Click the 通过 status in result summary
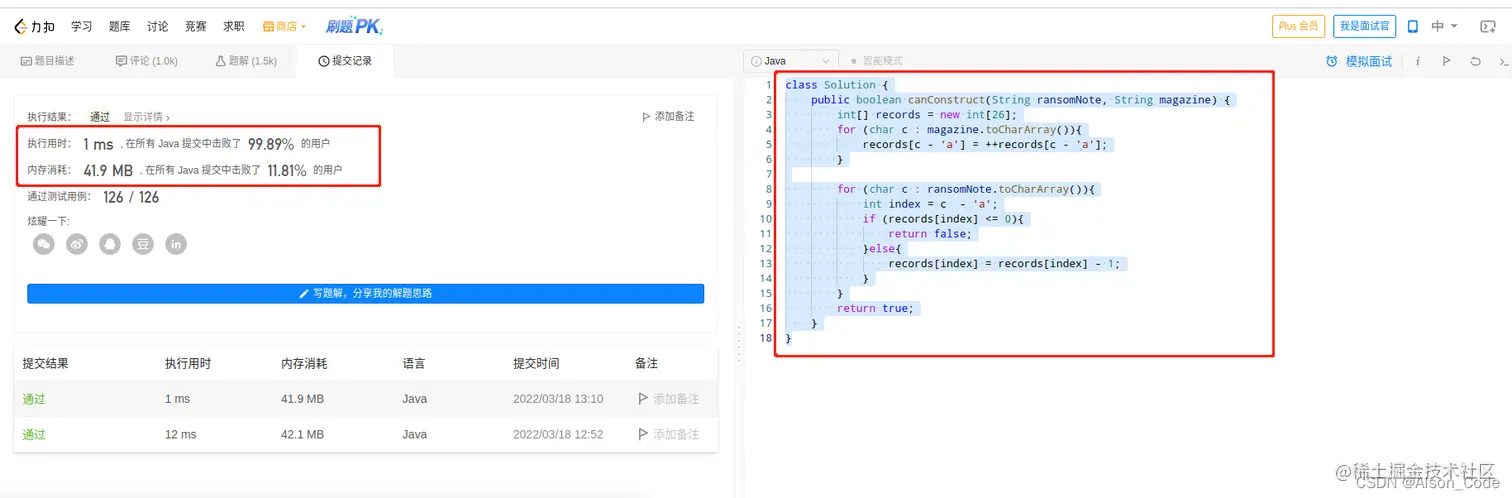Viewport: 1512px width, 498px height. 100,117
